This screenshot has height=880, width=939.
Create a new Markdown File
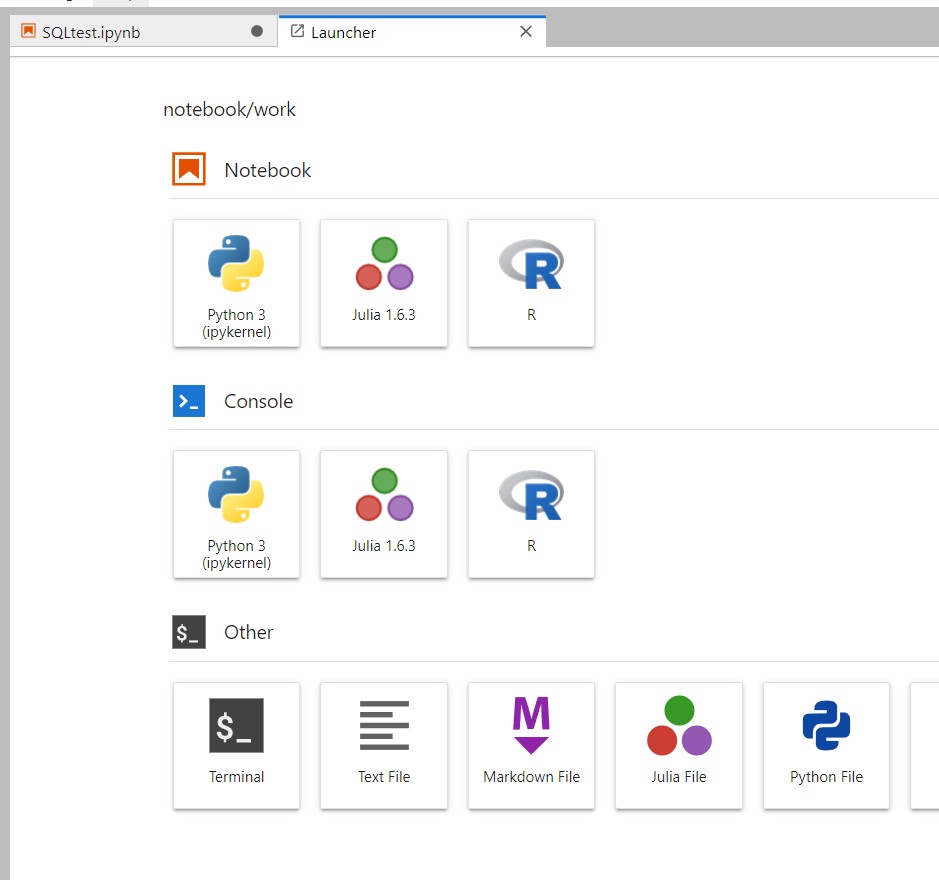tap(531, 745)
